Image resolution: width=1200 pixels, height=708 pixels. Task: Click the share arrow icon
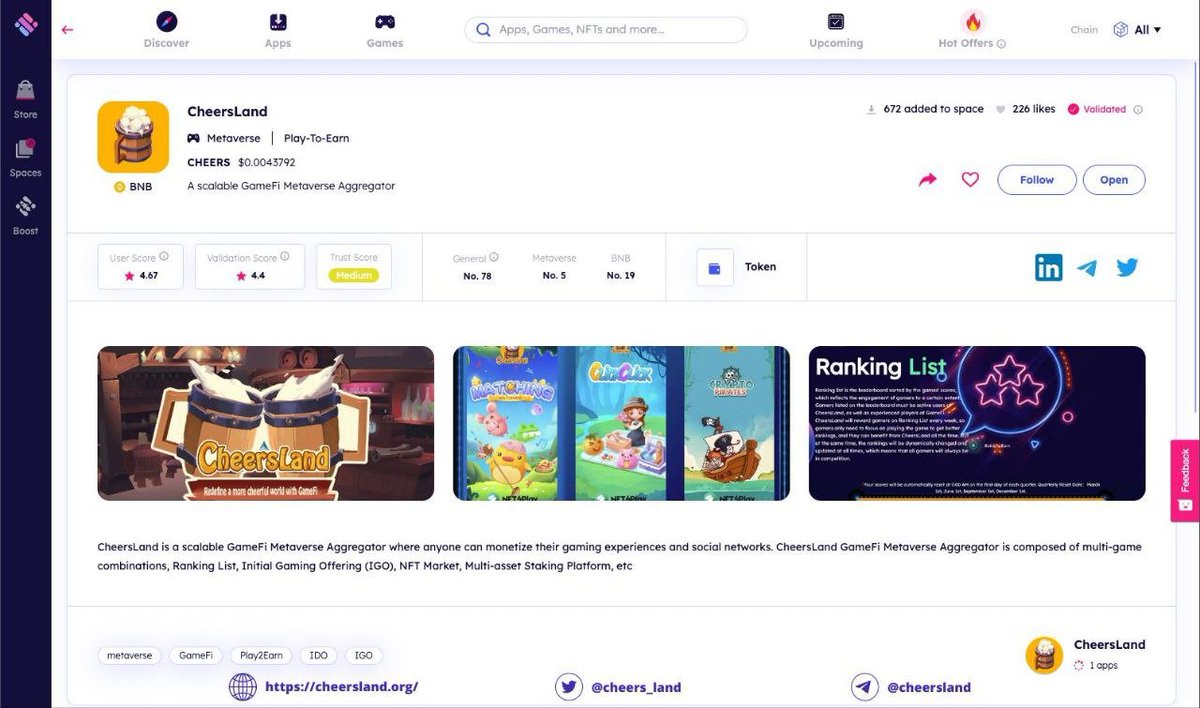click(x=927, y=180)
